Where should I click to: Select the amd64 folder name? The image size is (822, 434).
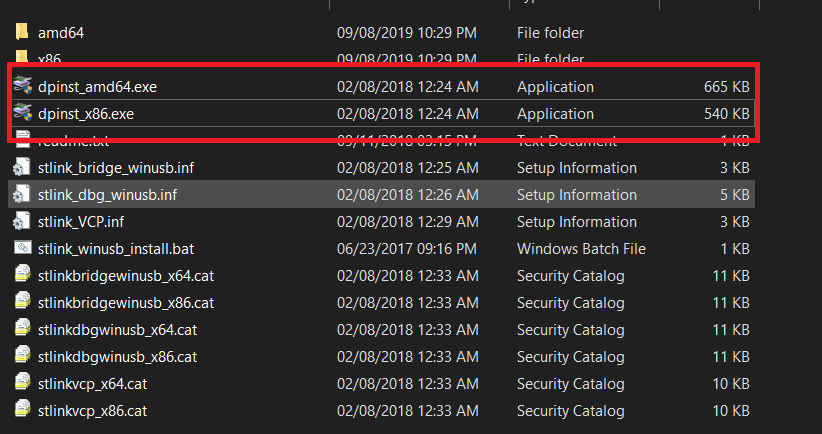click(x=61, y=33)
